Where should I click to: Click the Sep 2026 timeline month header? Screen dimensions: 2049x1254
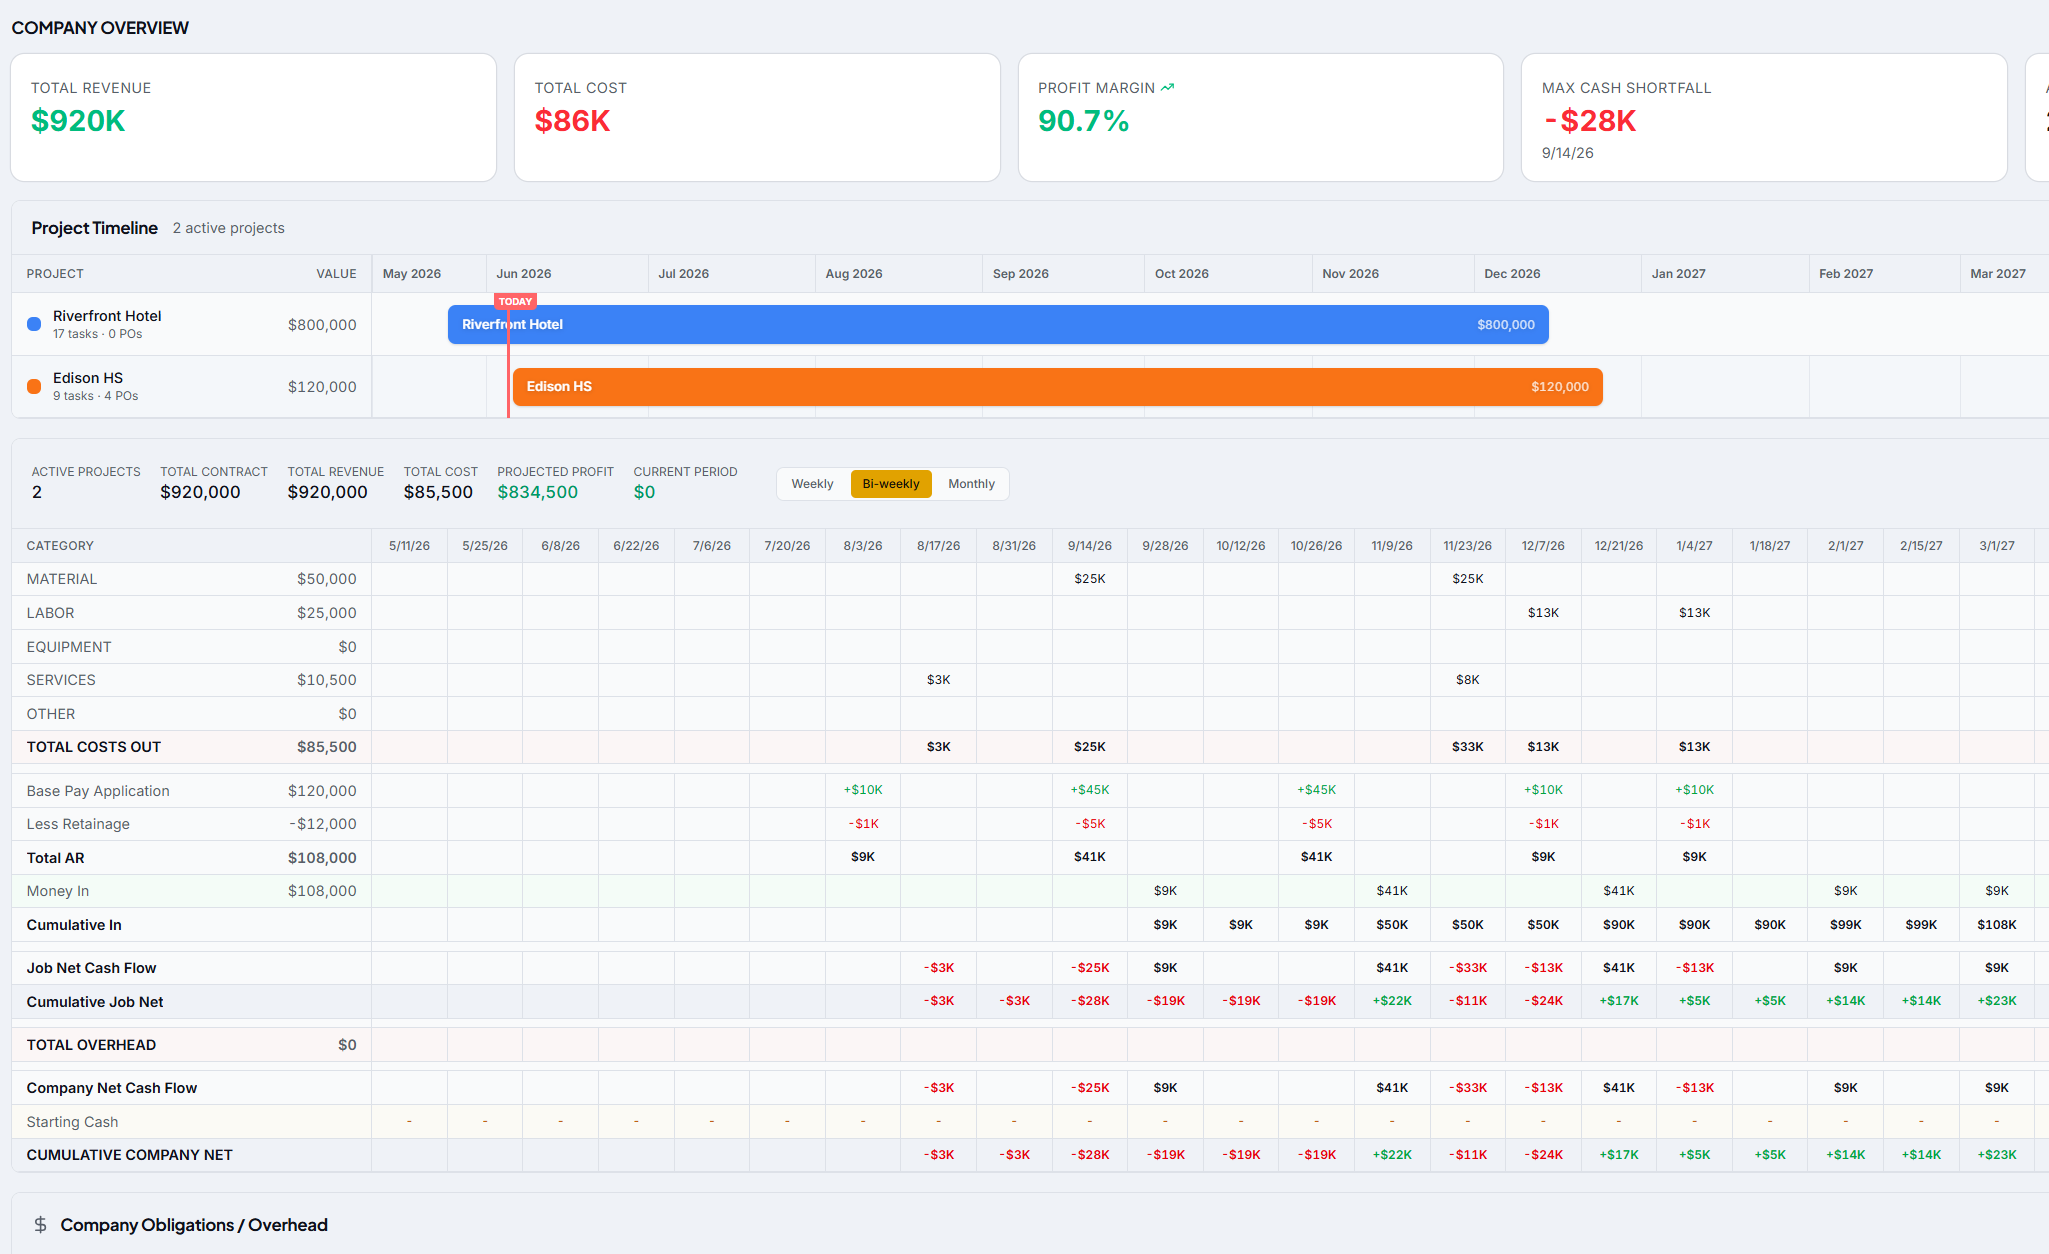(x=1020, y=274)
